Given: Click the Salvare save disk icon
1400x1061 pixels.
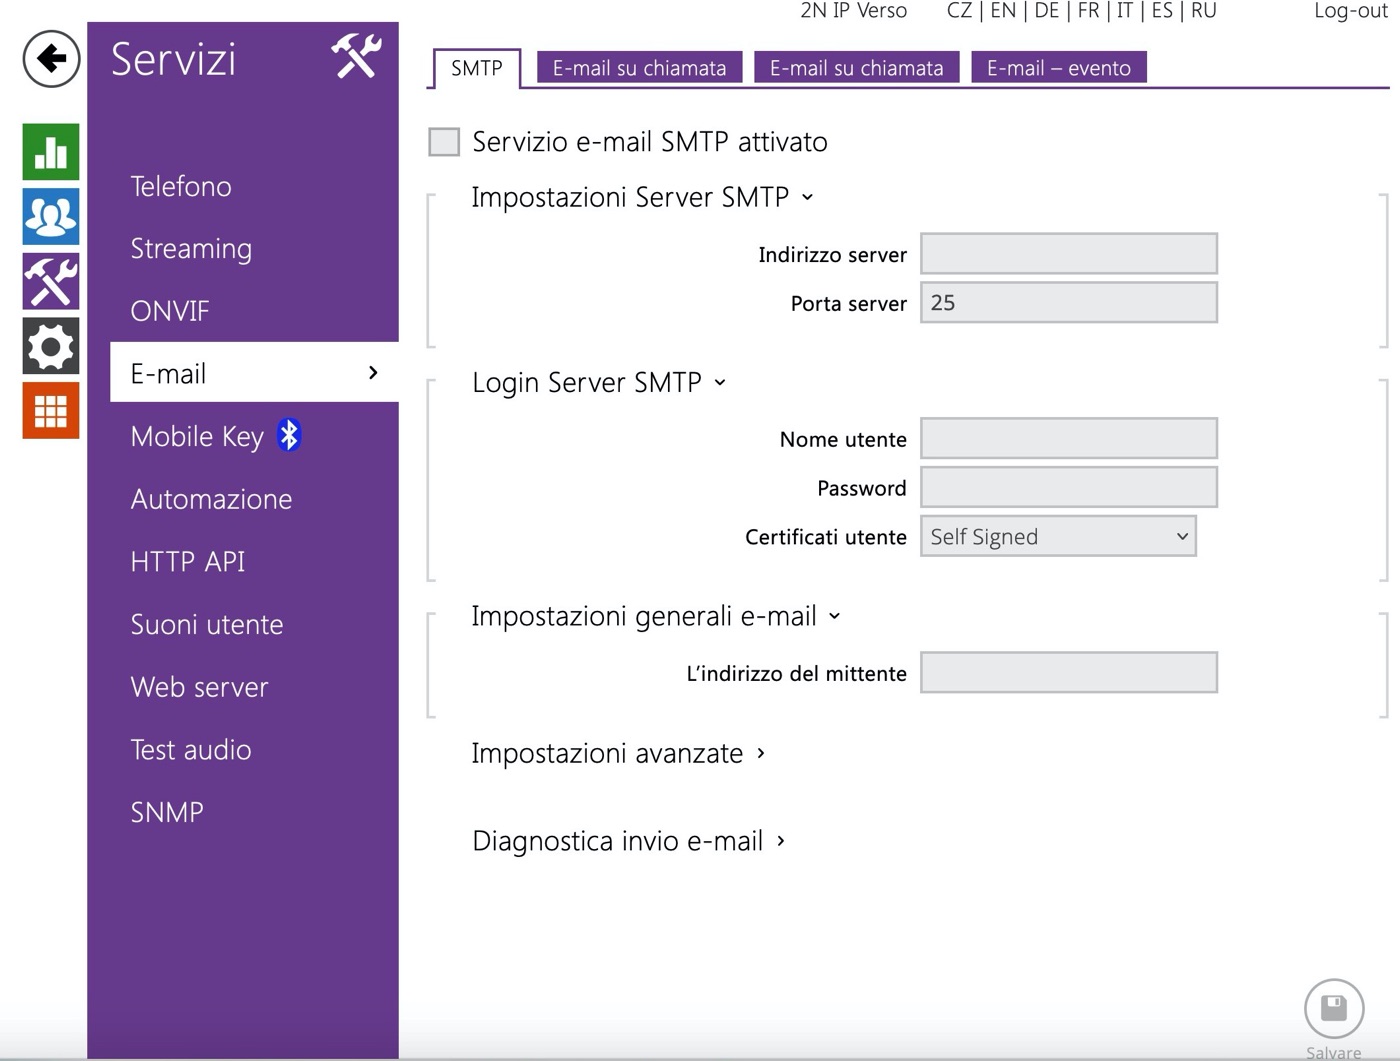Looking at the screenshot, I should 1334,1008.
